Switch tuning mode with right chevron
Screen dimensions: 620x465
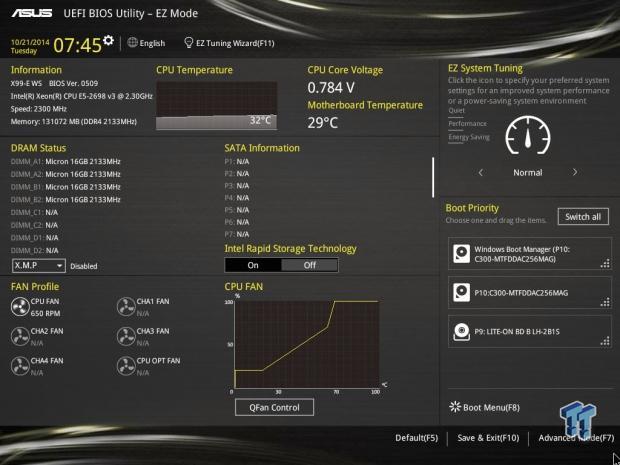575,172
